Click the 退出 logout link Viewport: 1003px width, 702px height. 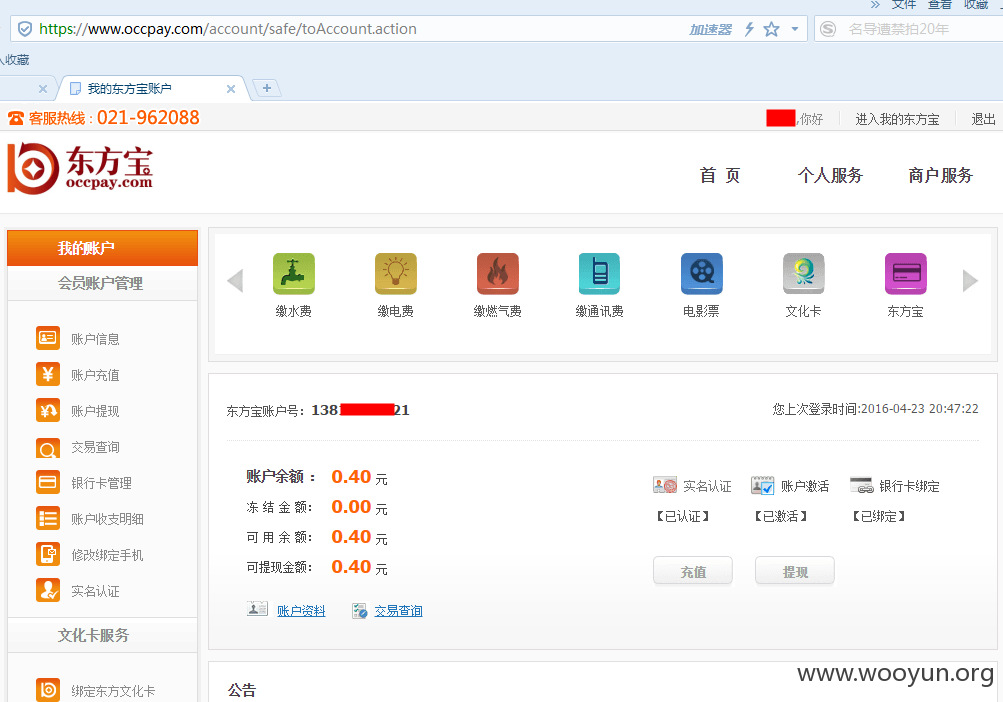[x=983, y=119]
